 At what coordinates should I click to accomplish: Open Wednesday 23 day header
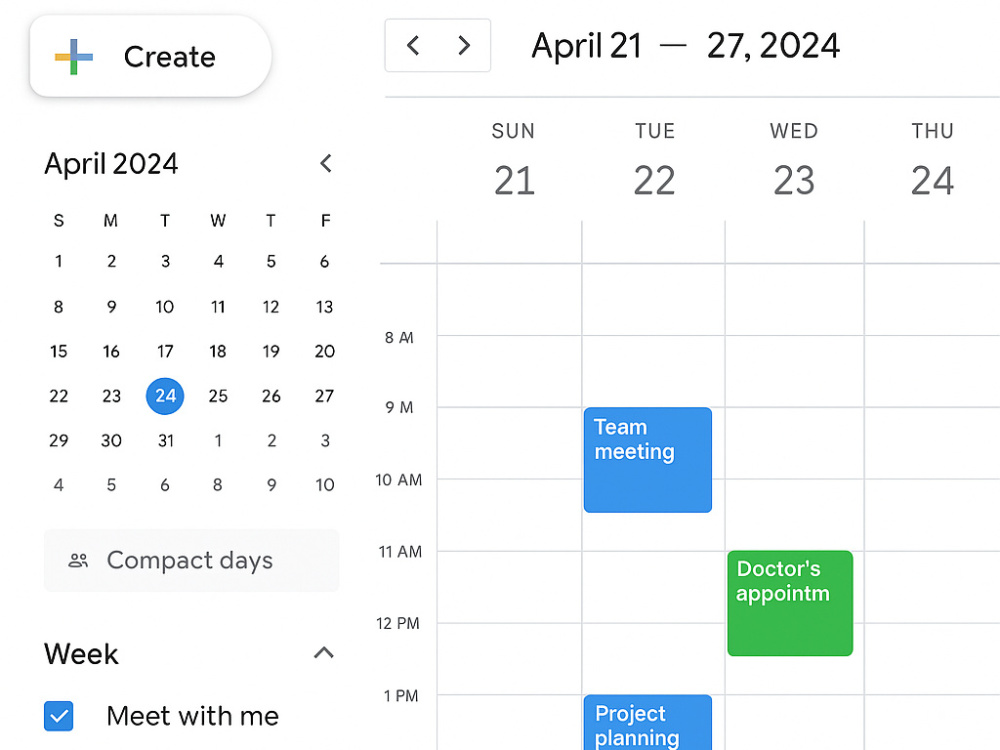794,161
